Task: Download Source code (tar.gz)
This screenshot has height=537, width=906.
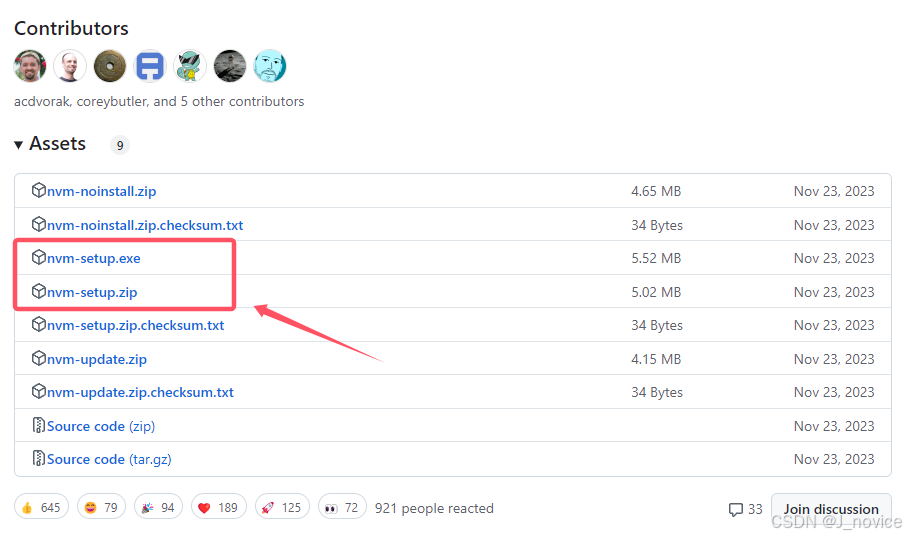Action: [x=109, y=460]
